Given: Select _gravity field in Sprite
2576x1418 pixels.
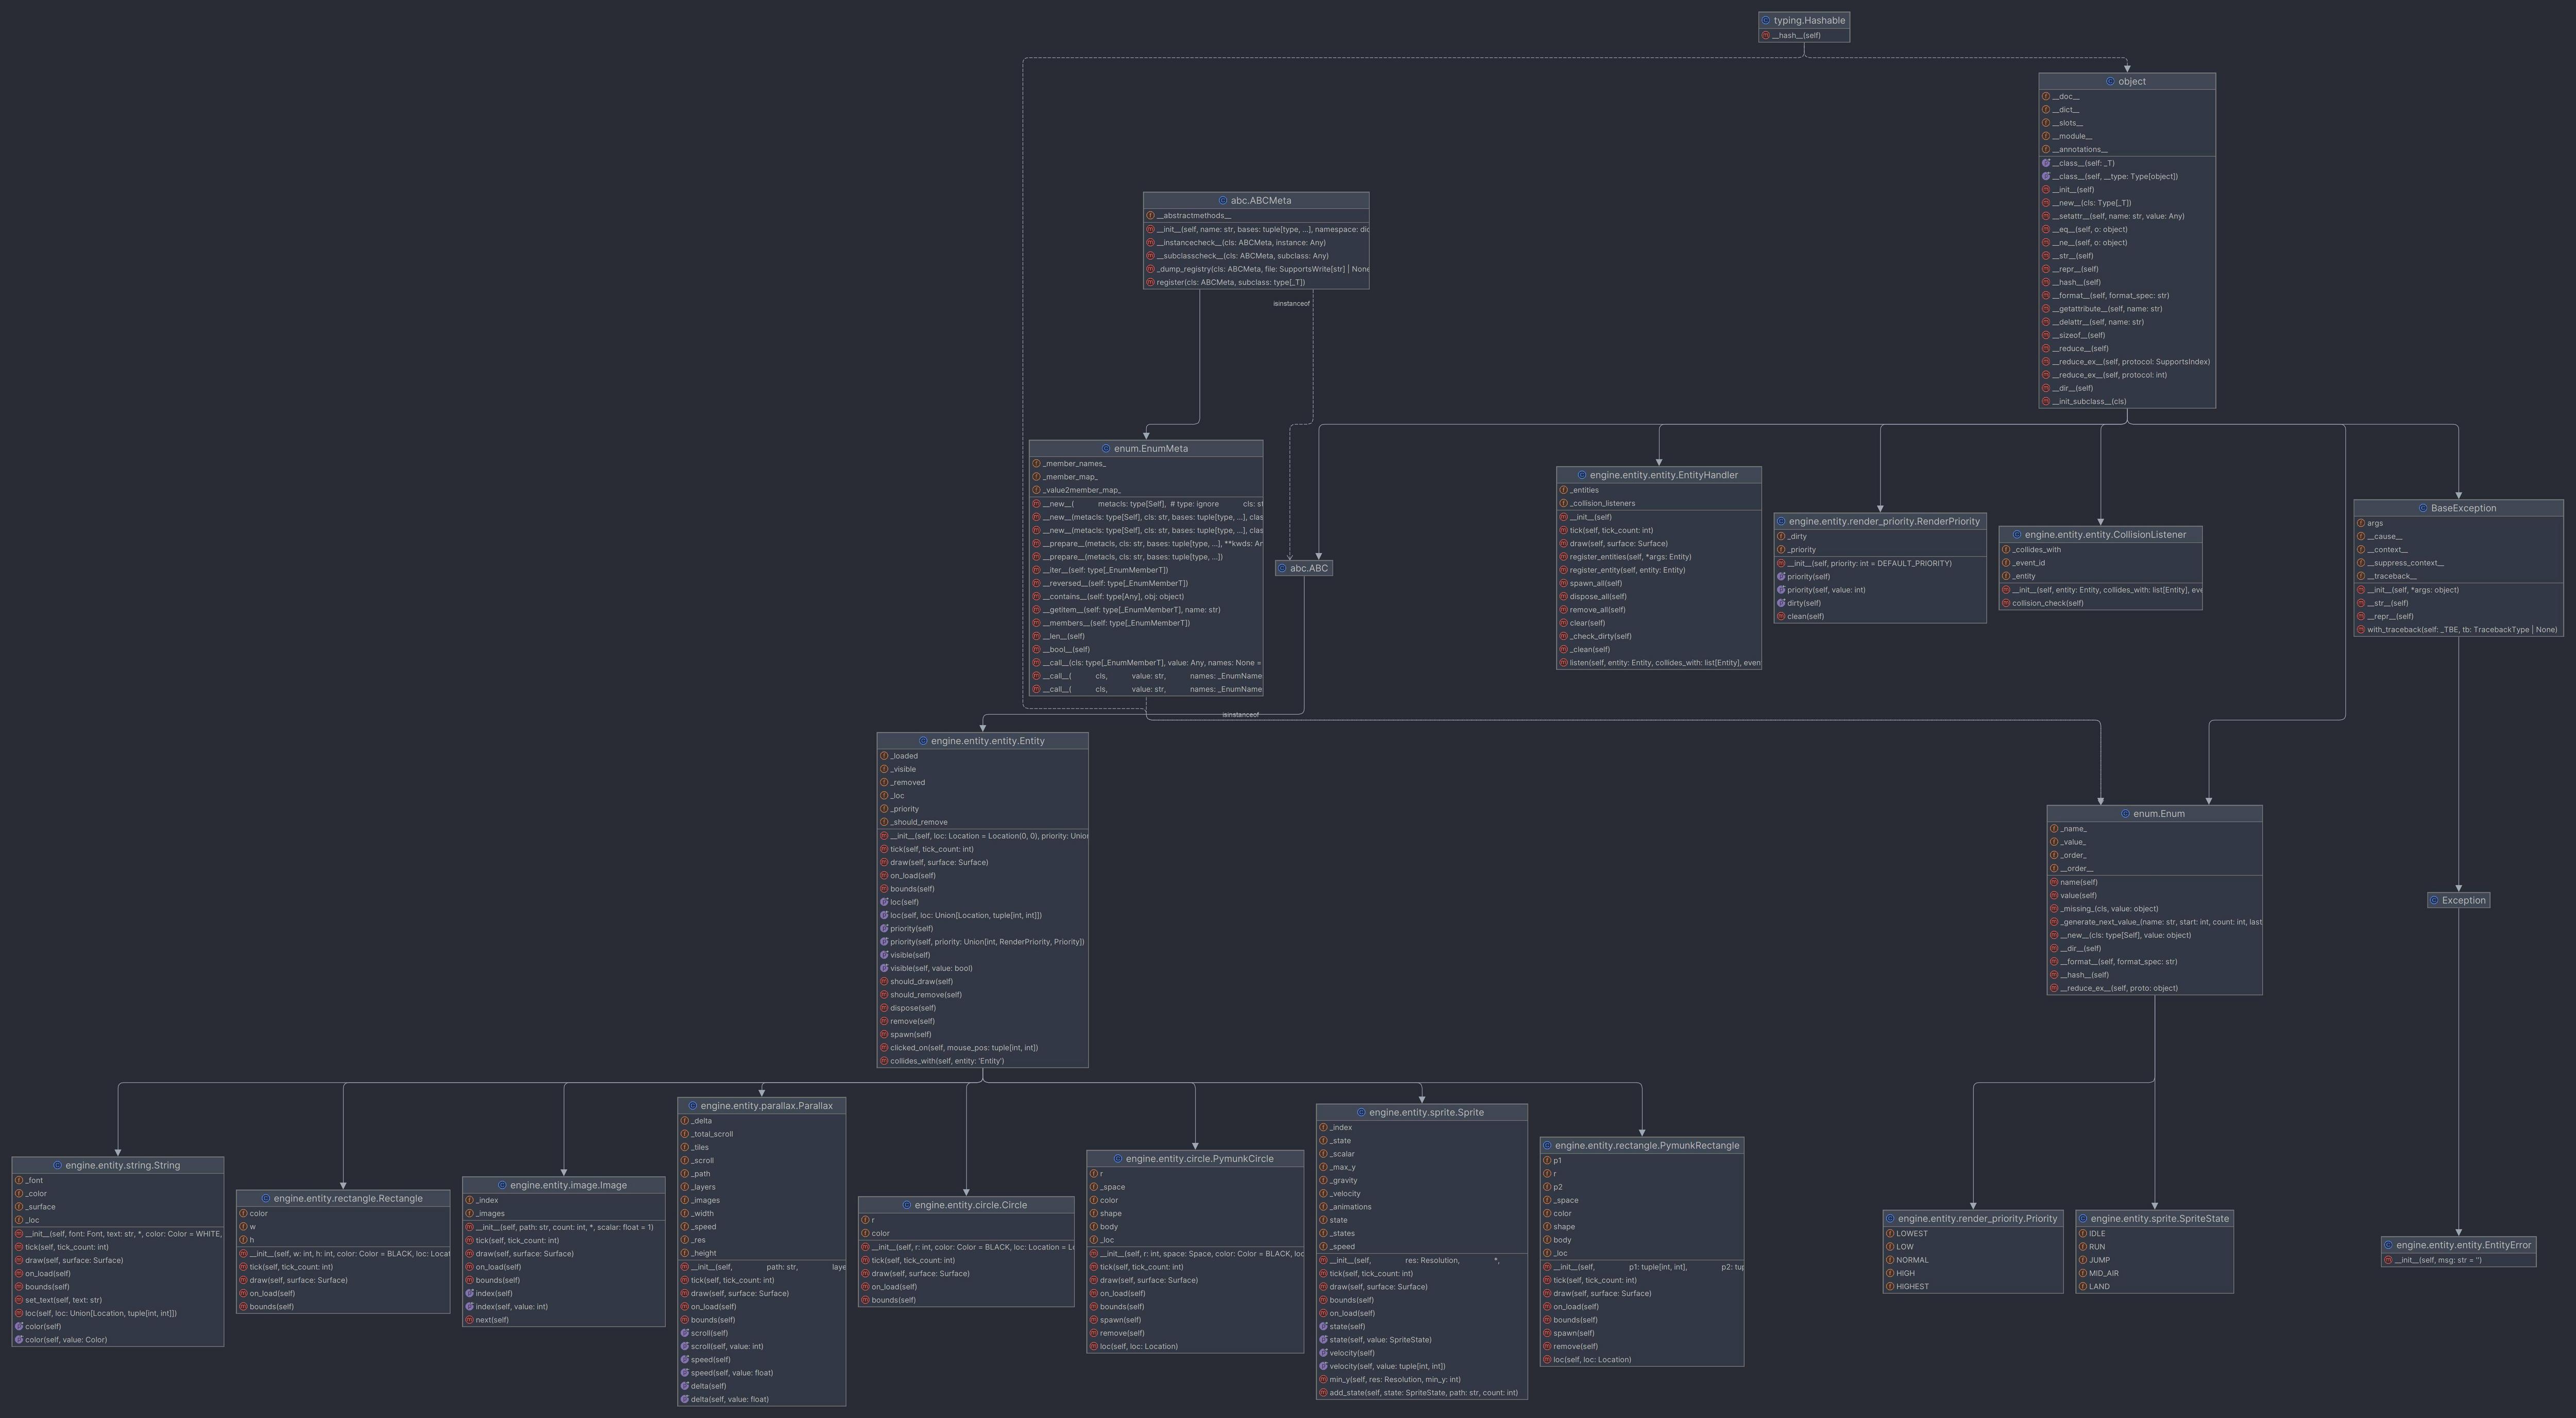Looking at the screenshot, I should click(1343, 1181).
